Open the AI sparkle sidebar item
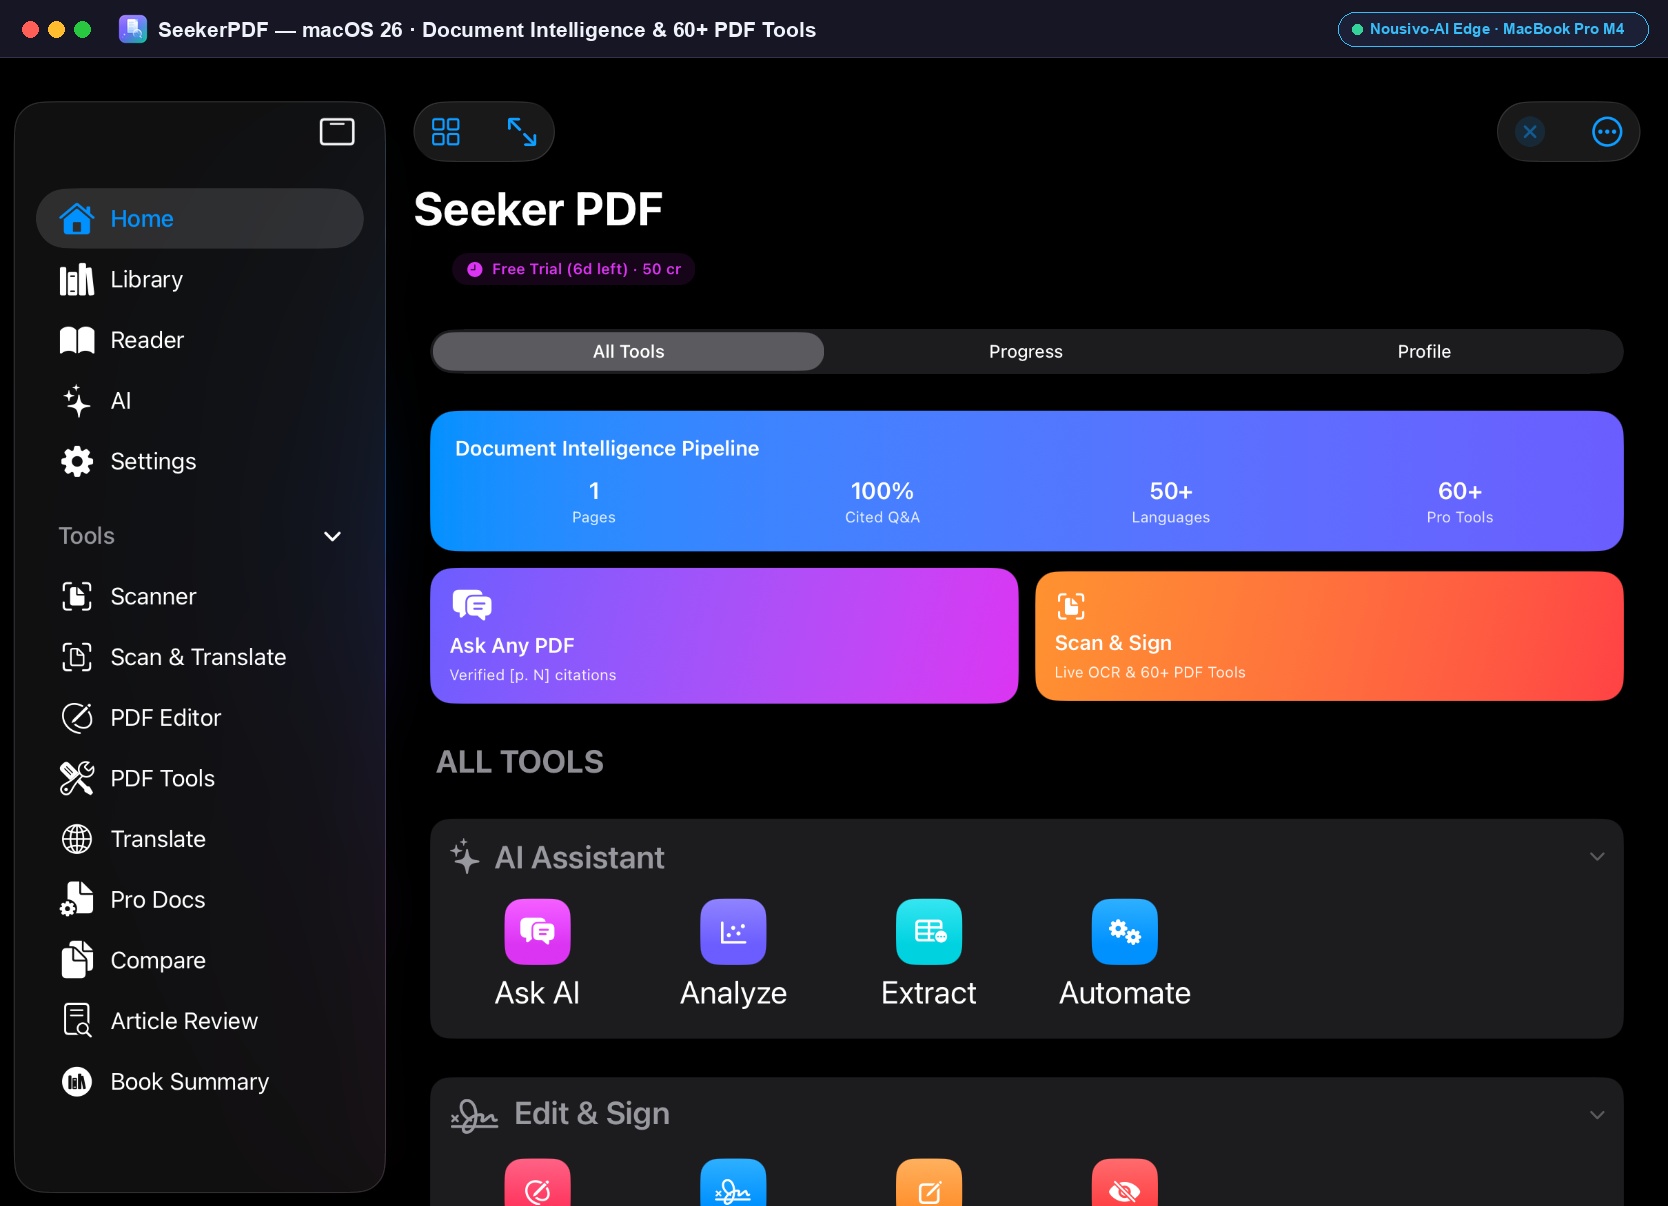 (x=200, y=401)
